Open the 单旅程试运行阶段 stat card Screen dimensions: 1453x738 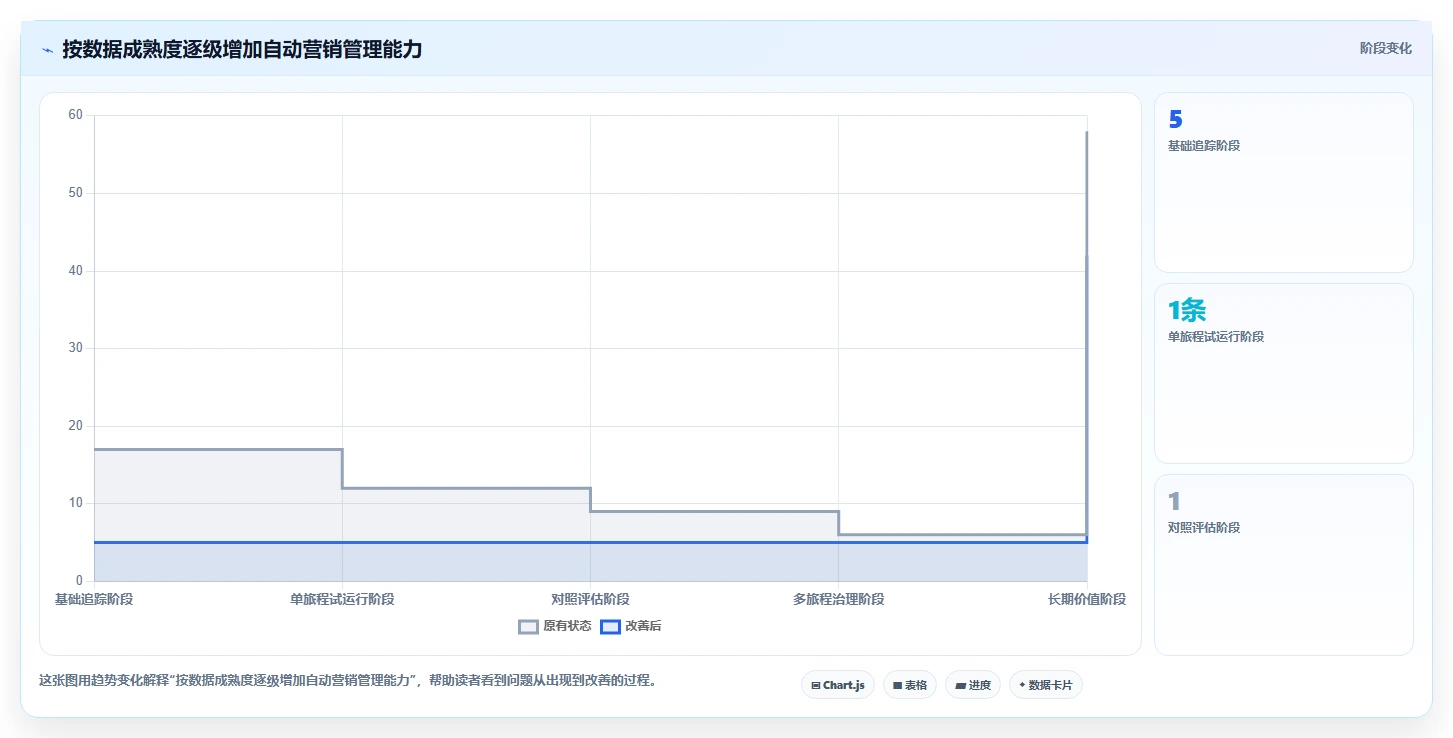[1284, 373]
